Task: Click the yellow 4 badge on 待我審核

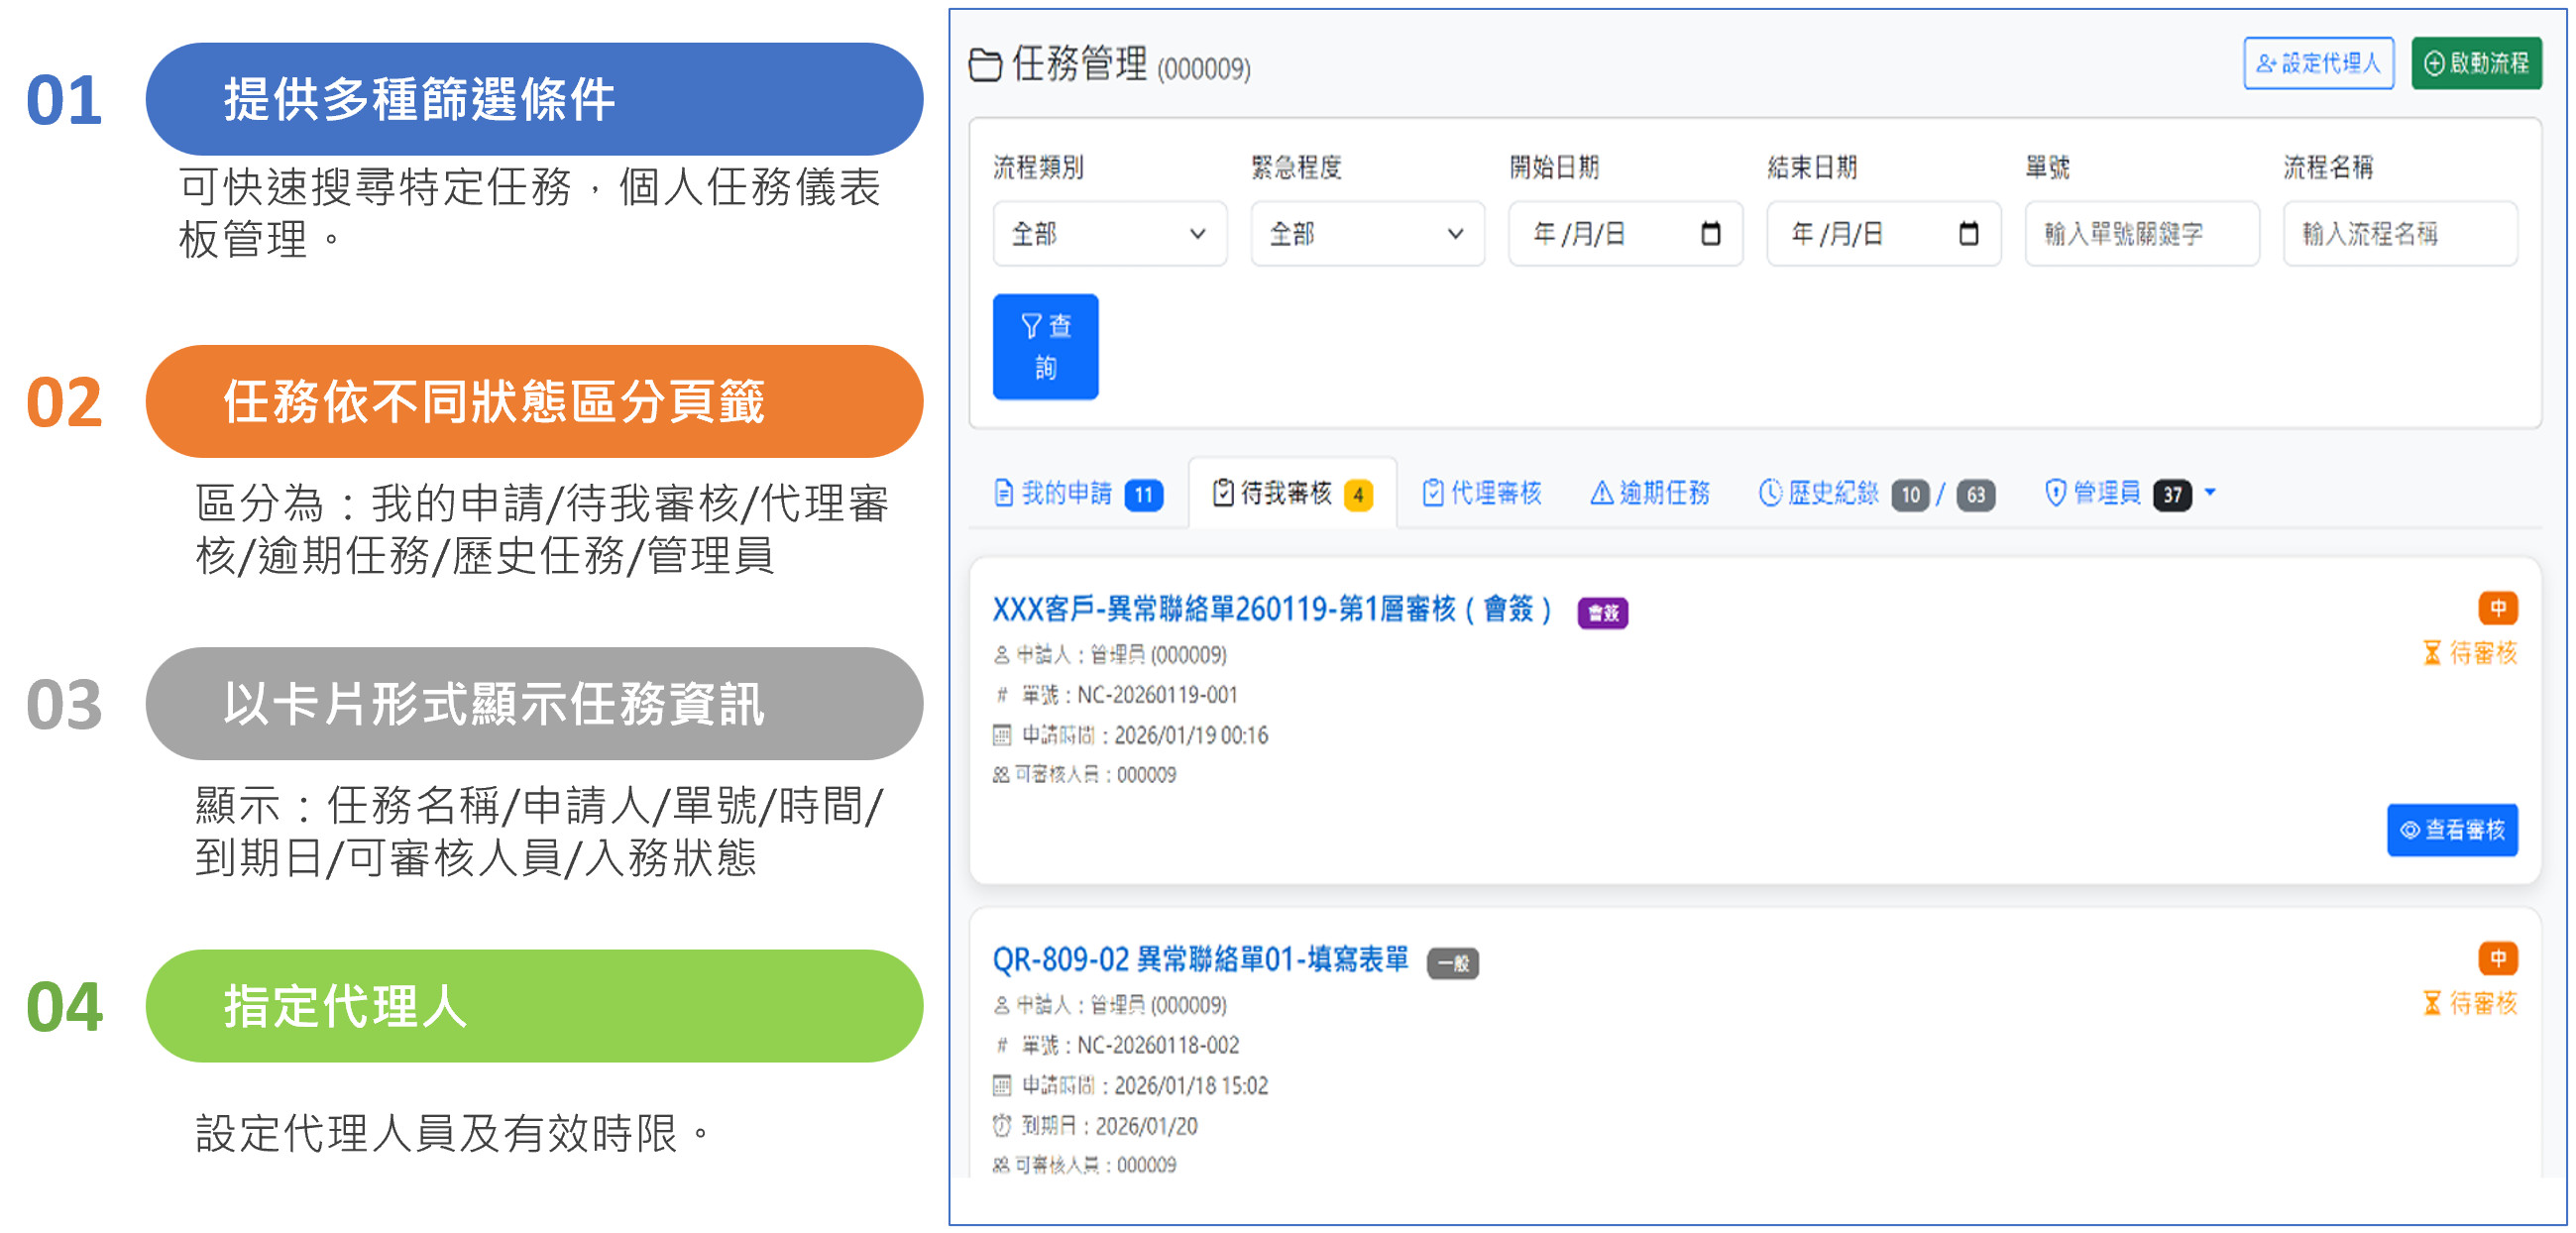Action: (x=1358, y=495)
